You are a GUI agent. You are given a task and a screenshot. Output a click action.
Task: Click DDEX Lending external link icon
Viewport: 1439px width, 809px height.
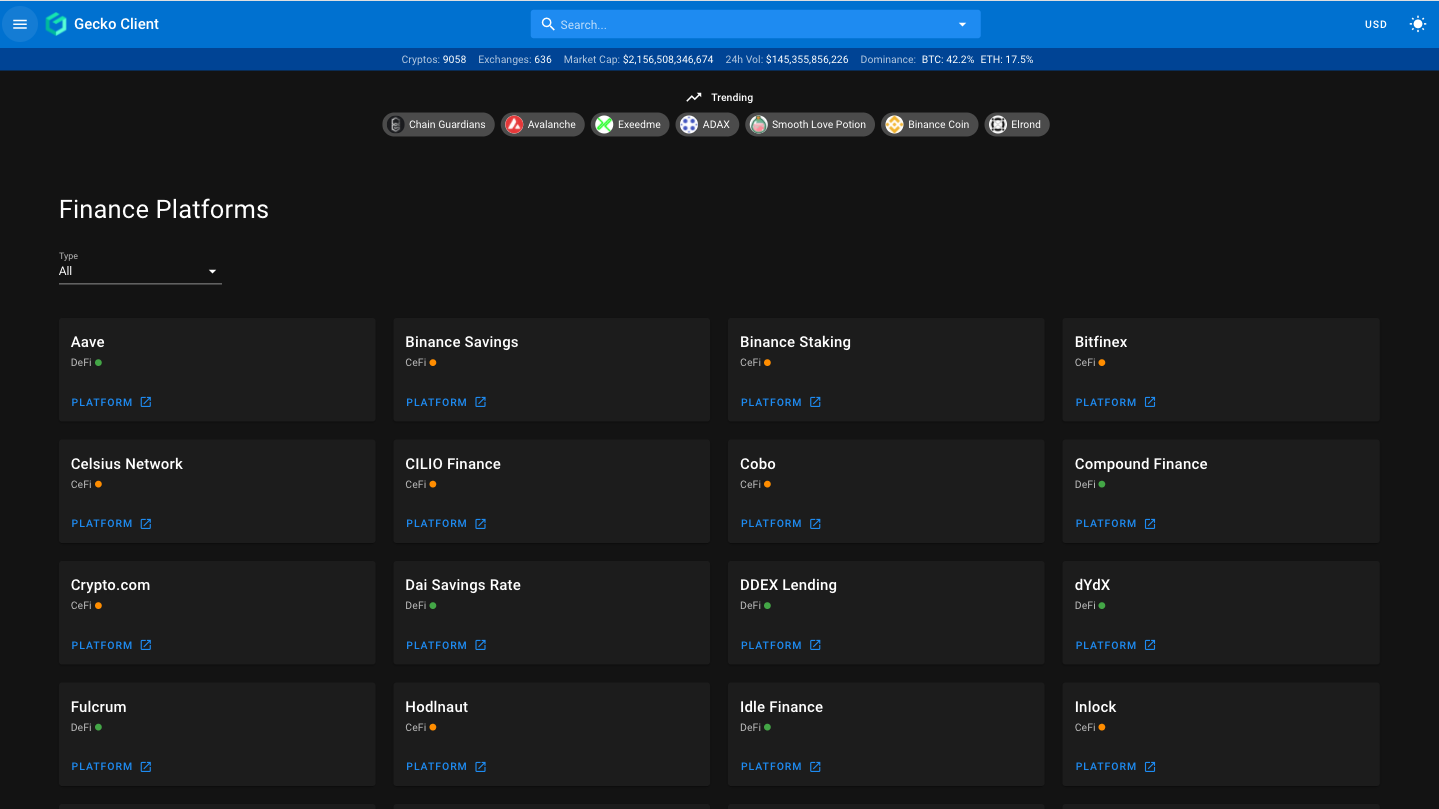[x=815, y=645]
